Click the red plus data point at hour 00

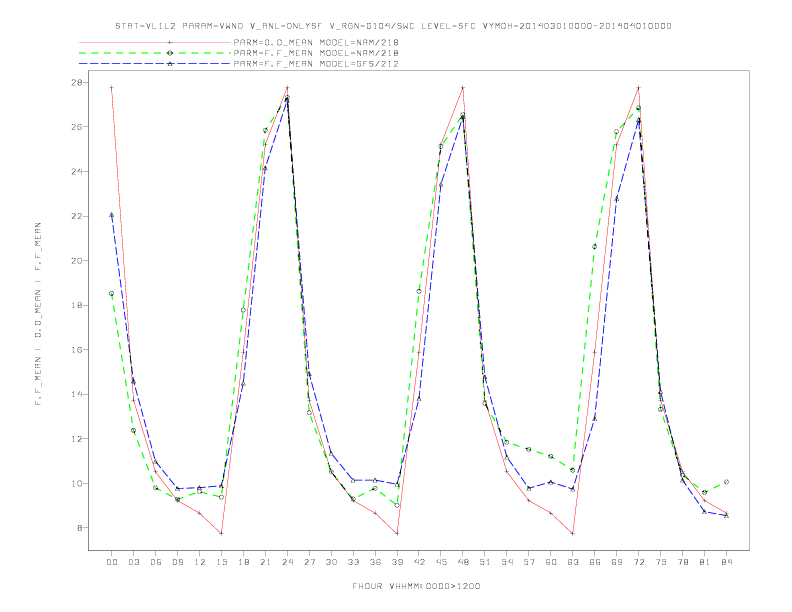point(112,88)
